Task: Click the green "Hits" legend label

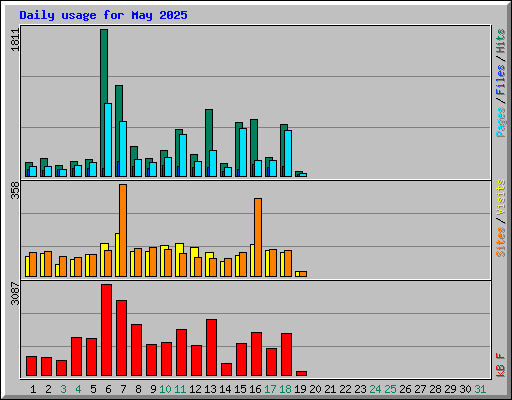Action: pyautogui.click(x=501, y=41)
